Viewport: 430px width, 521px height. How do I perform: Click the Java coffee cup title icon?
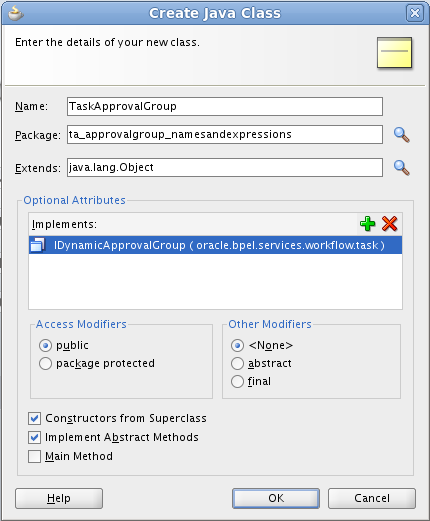click(x=15, y=13)
